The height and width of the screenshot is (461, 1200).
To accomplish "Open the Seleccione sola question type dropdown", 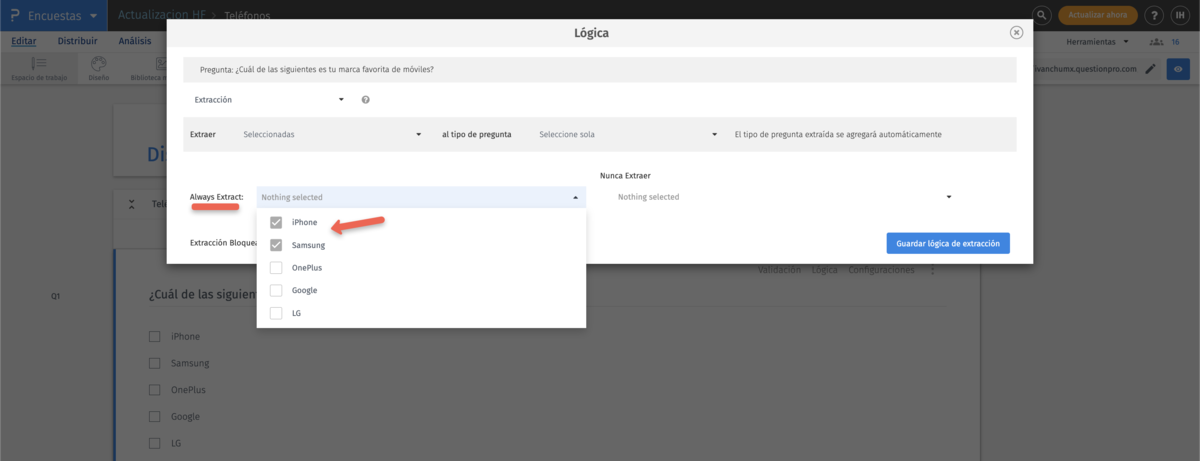I will [627, 134].
